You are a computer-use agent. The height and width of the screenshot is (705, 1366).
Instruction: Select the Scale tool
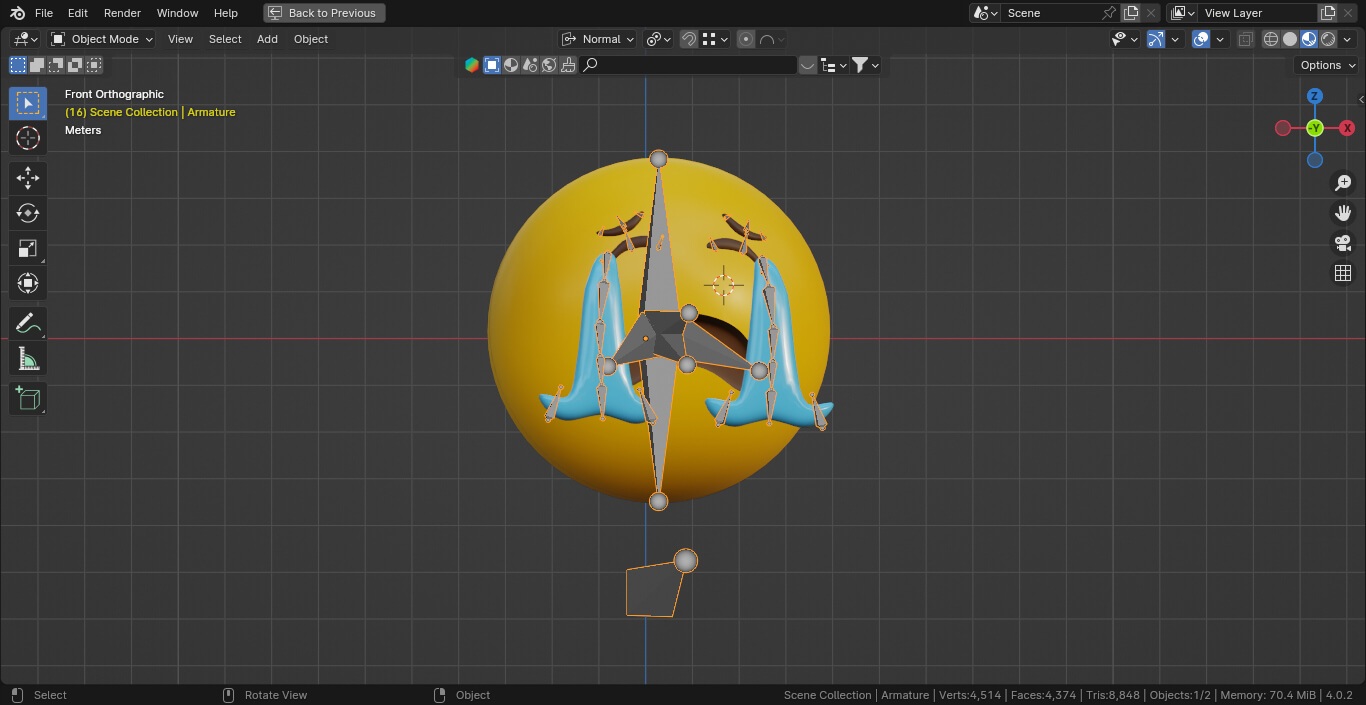28,249
